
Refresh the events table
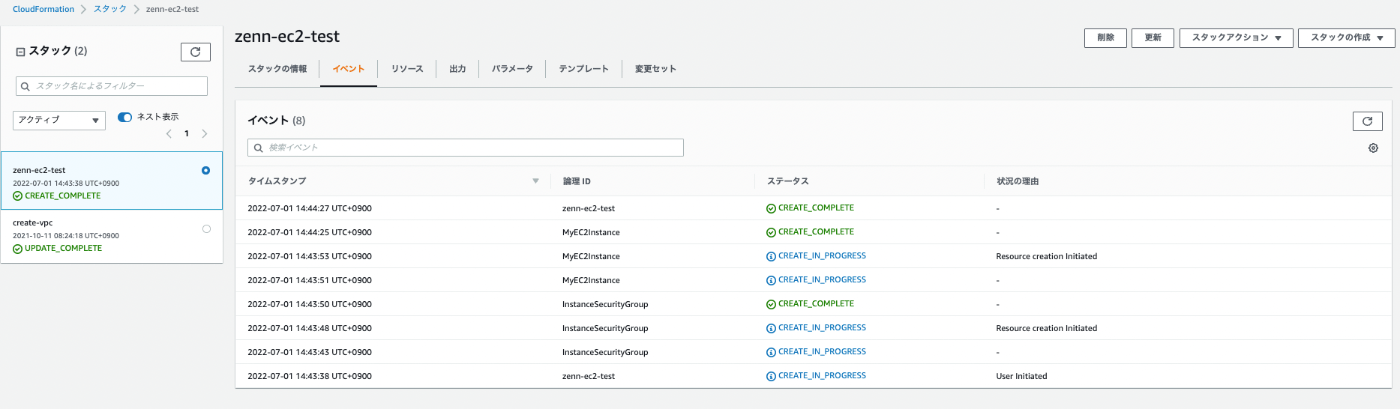click(1367, 121)
